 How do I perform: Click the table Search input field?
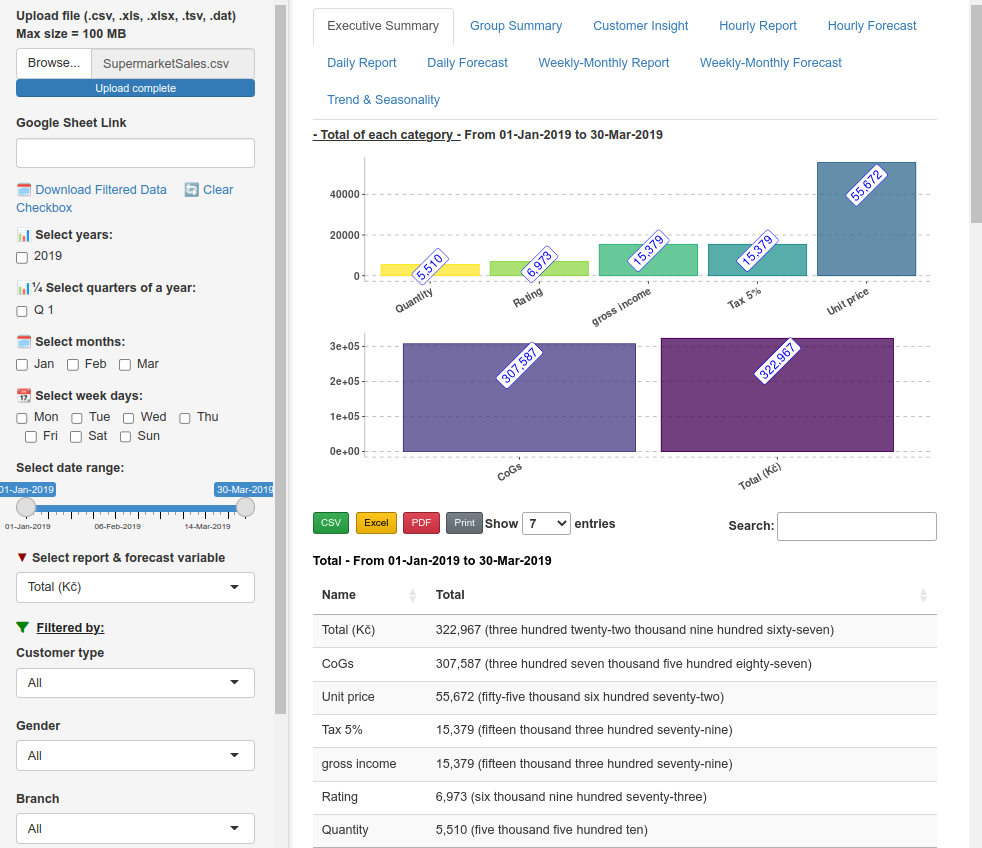pos(856,526)
